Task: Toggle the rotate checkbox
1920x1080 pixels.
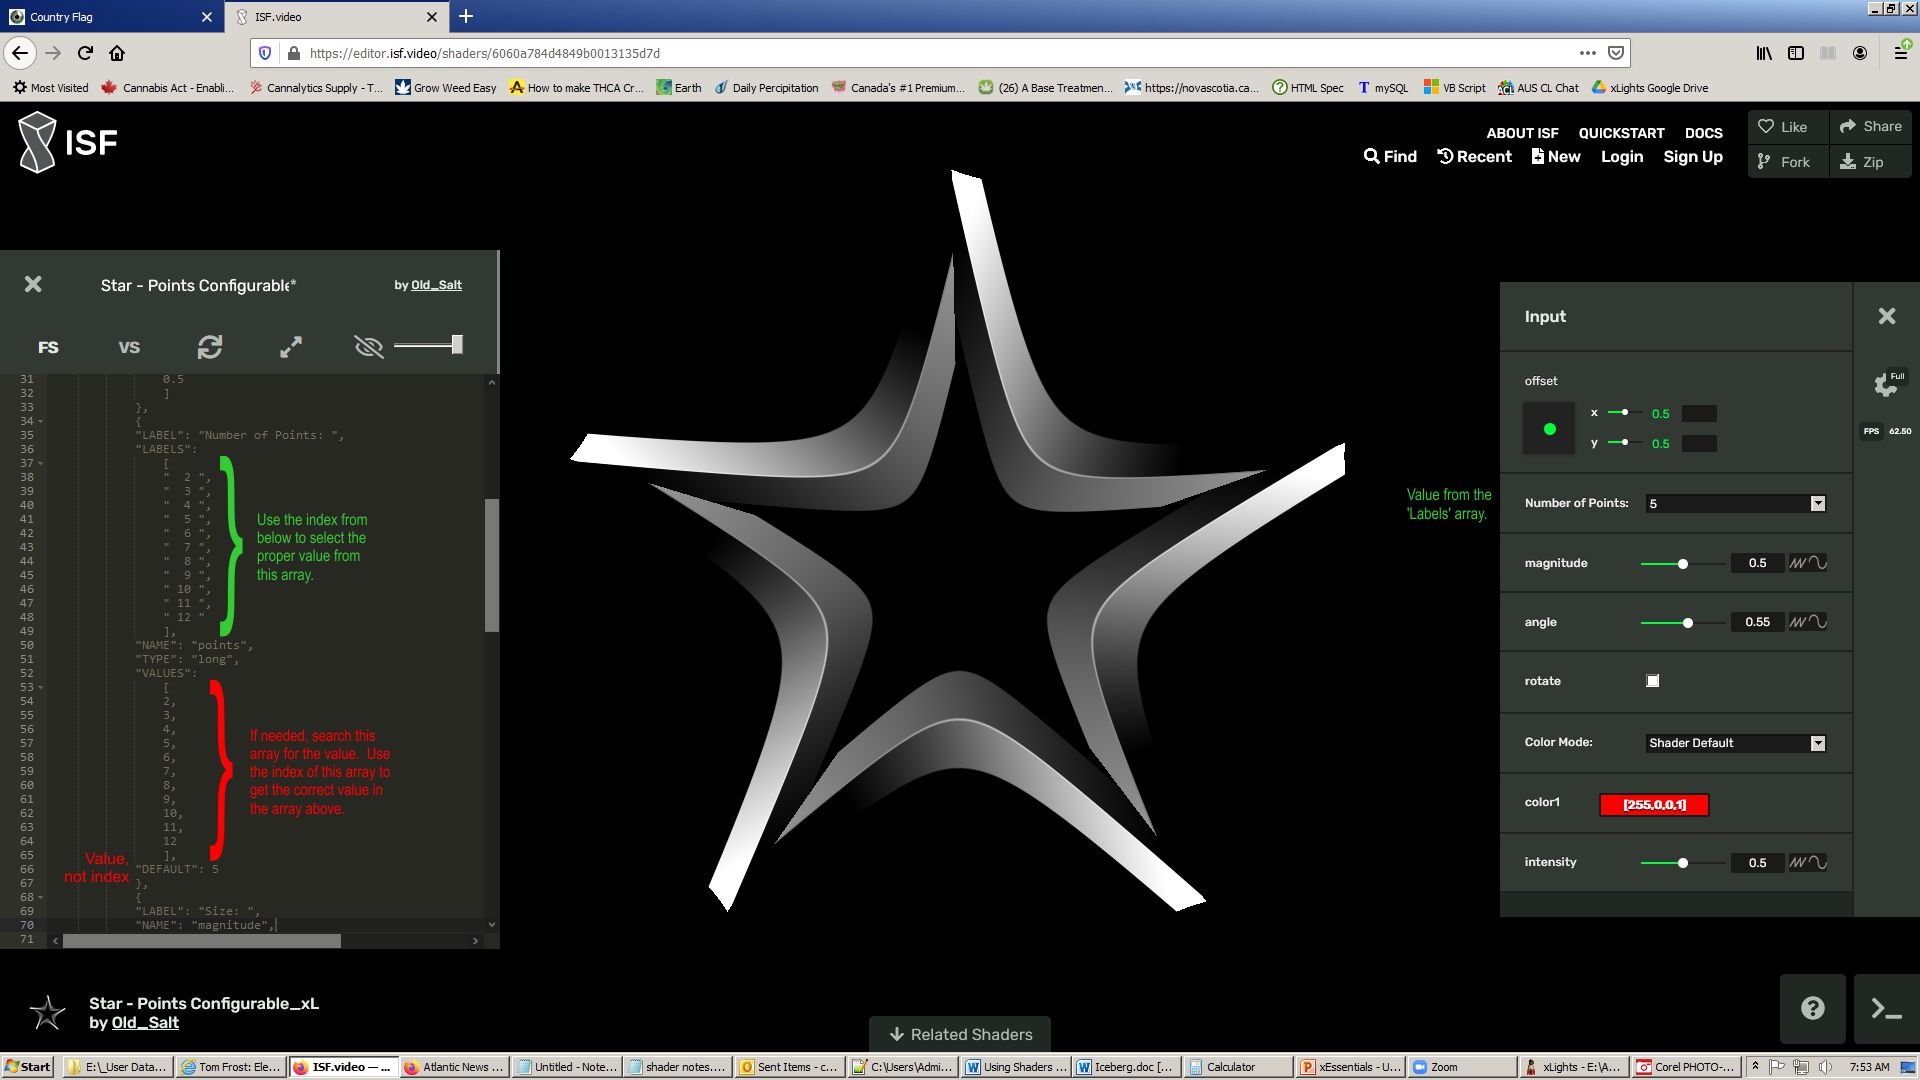Action: pyautogui.click(x=1653, y=681)
